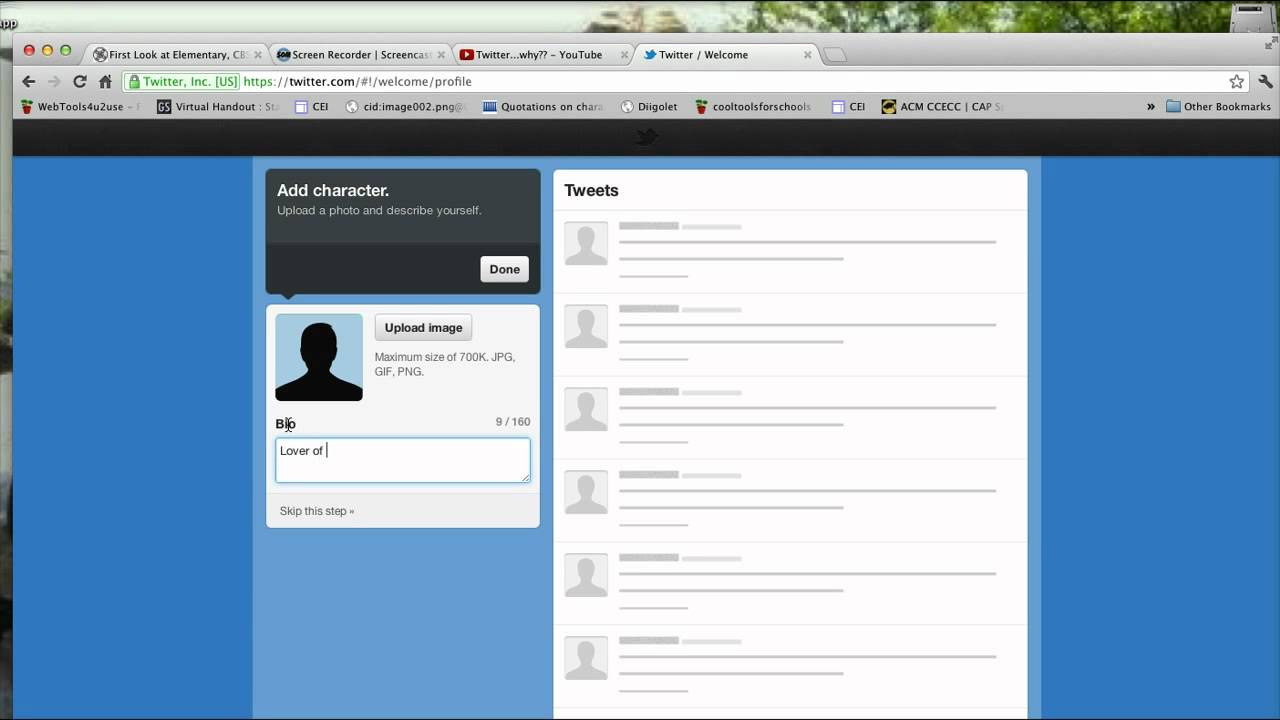Close the Screen Recorder tab

tap(442, 55)
